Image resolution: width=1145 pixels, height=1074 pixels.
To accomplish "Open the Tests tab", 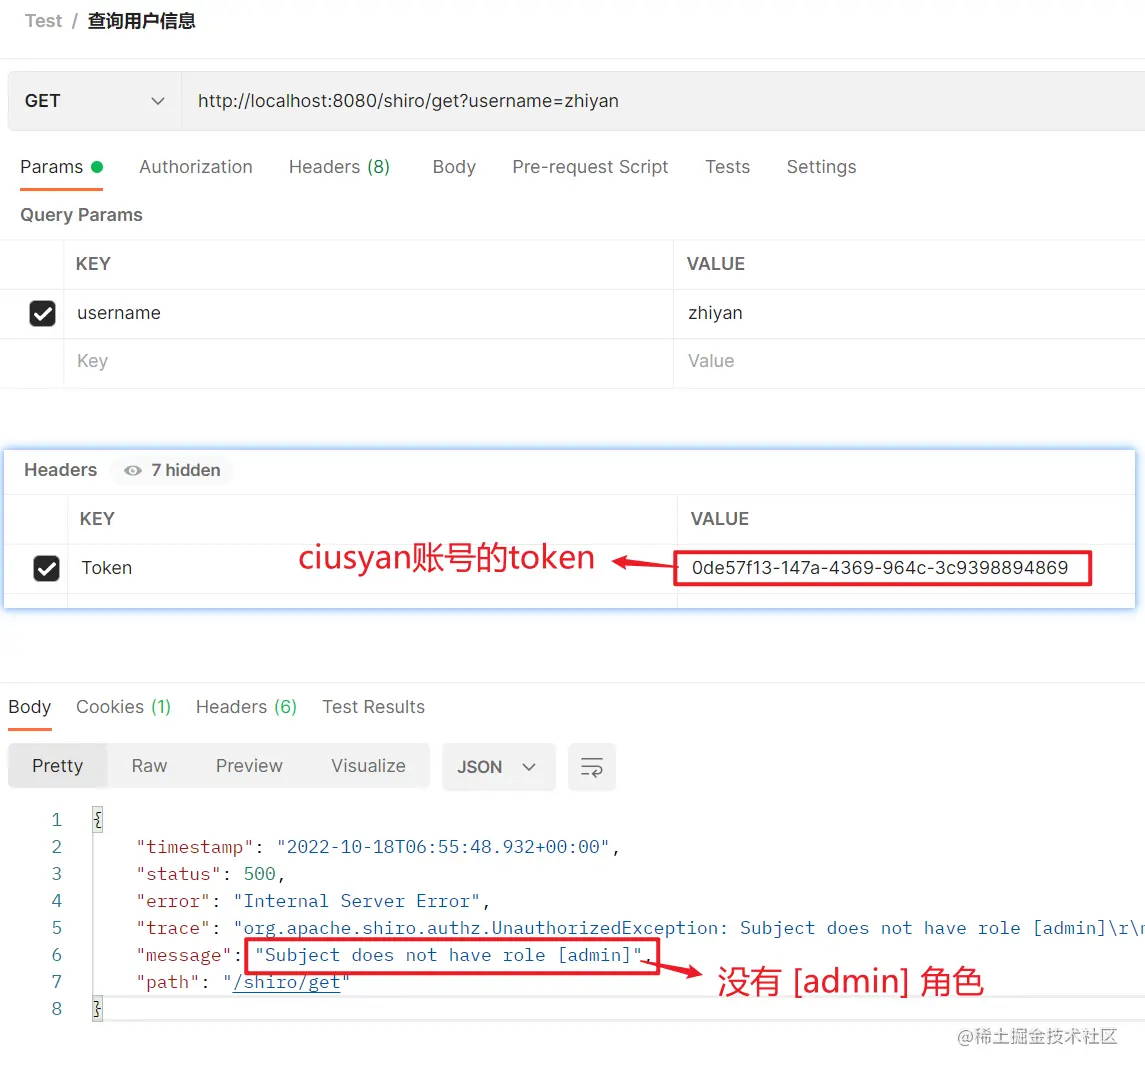I will (x=727, y=167).
